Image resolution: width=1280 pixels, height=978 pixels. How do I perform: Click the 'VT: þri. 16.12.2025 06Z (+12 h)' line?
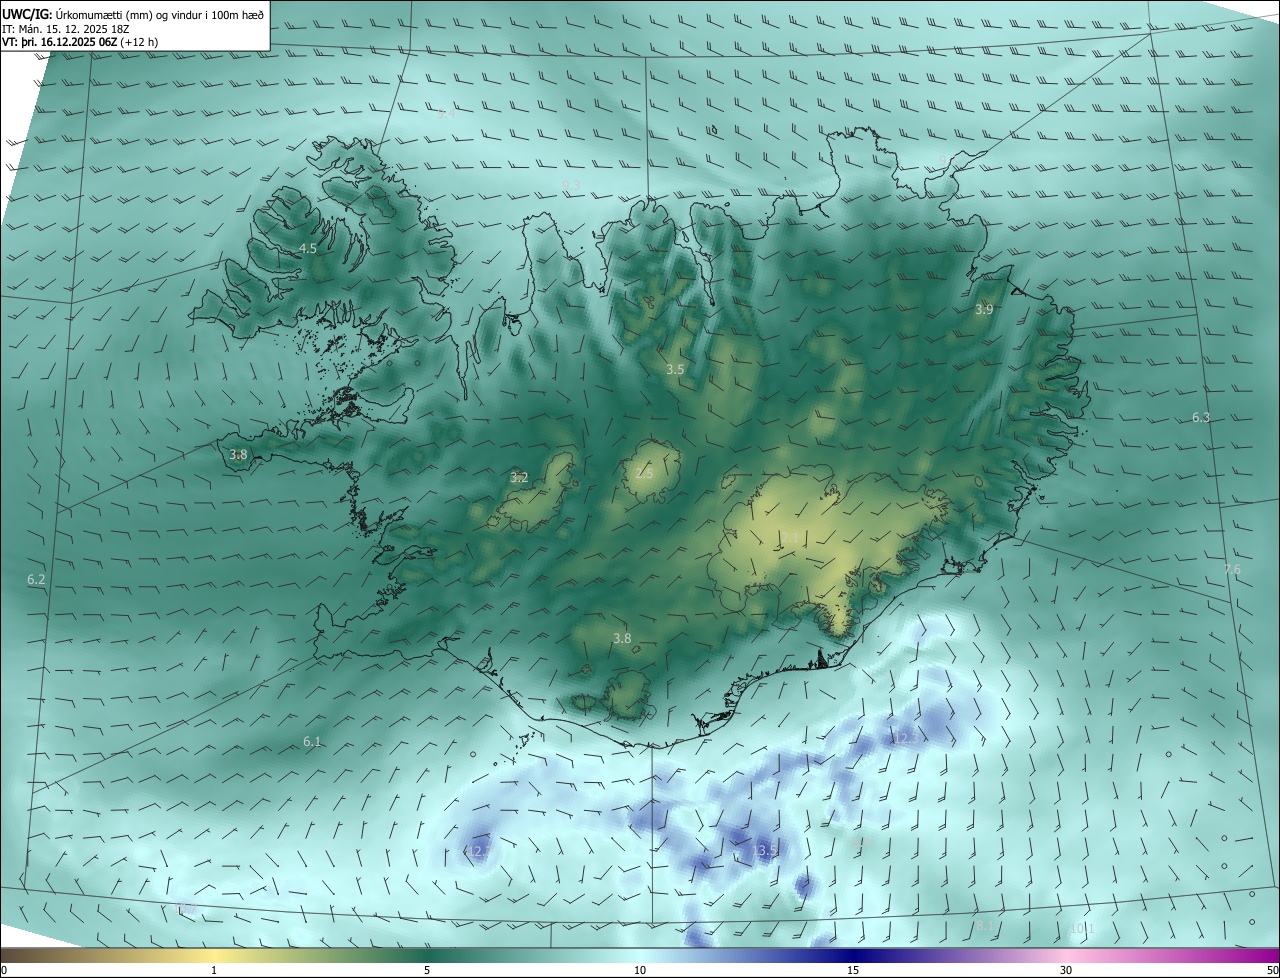tap(80, 42)
